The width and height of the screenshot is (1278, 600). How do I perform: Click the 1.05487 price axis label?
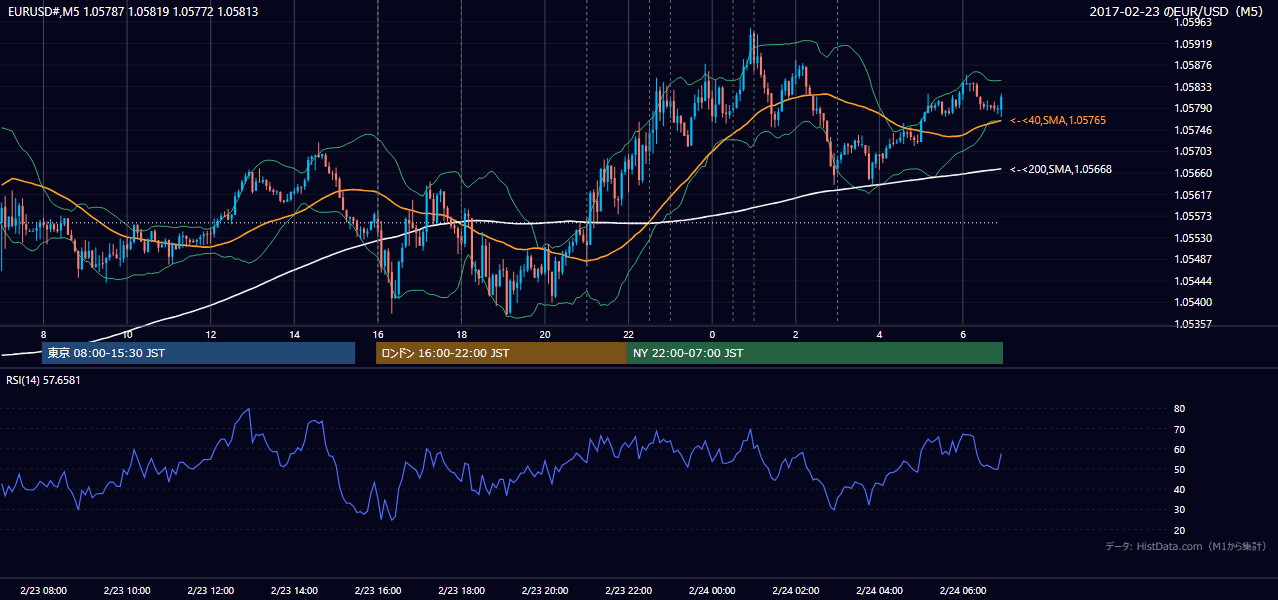click(1194, 259)
